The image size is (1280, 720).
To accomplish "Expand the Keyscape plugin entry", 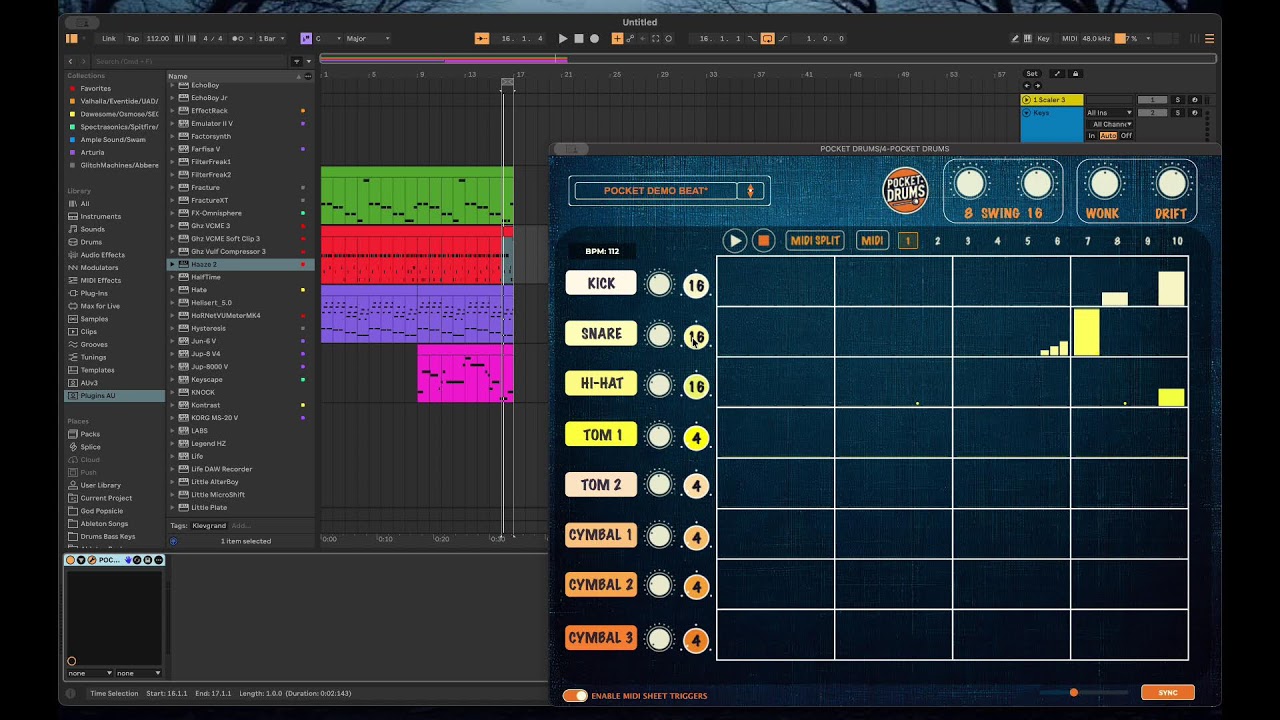I will pos(172,380).
